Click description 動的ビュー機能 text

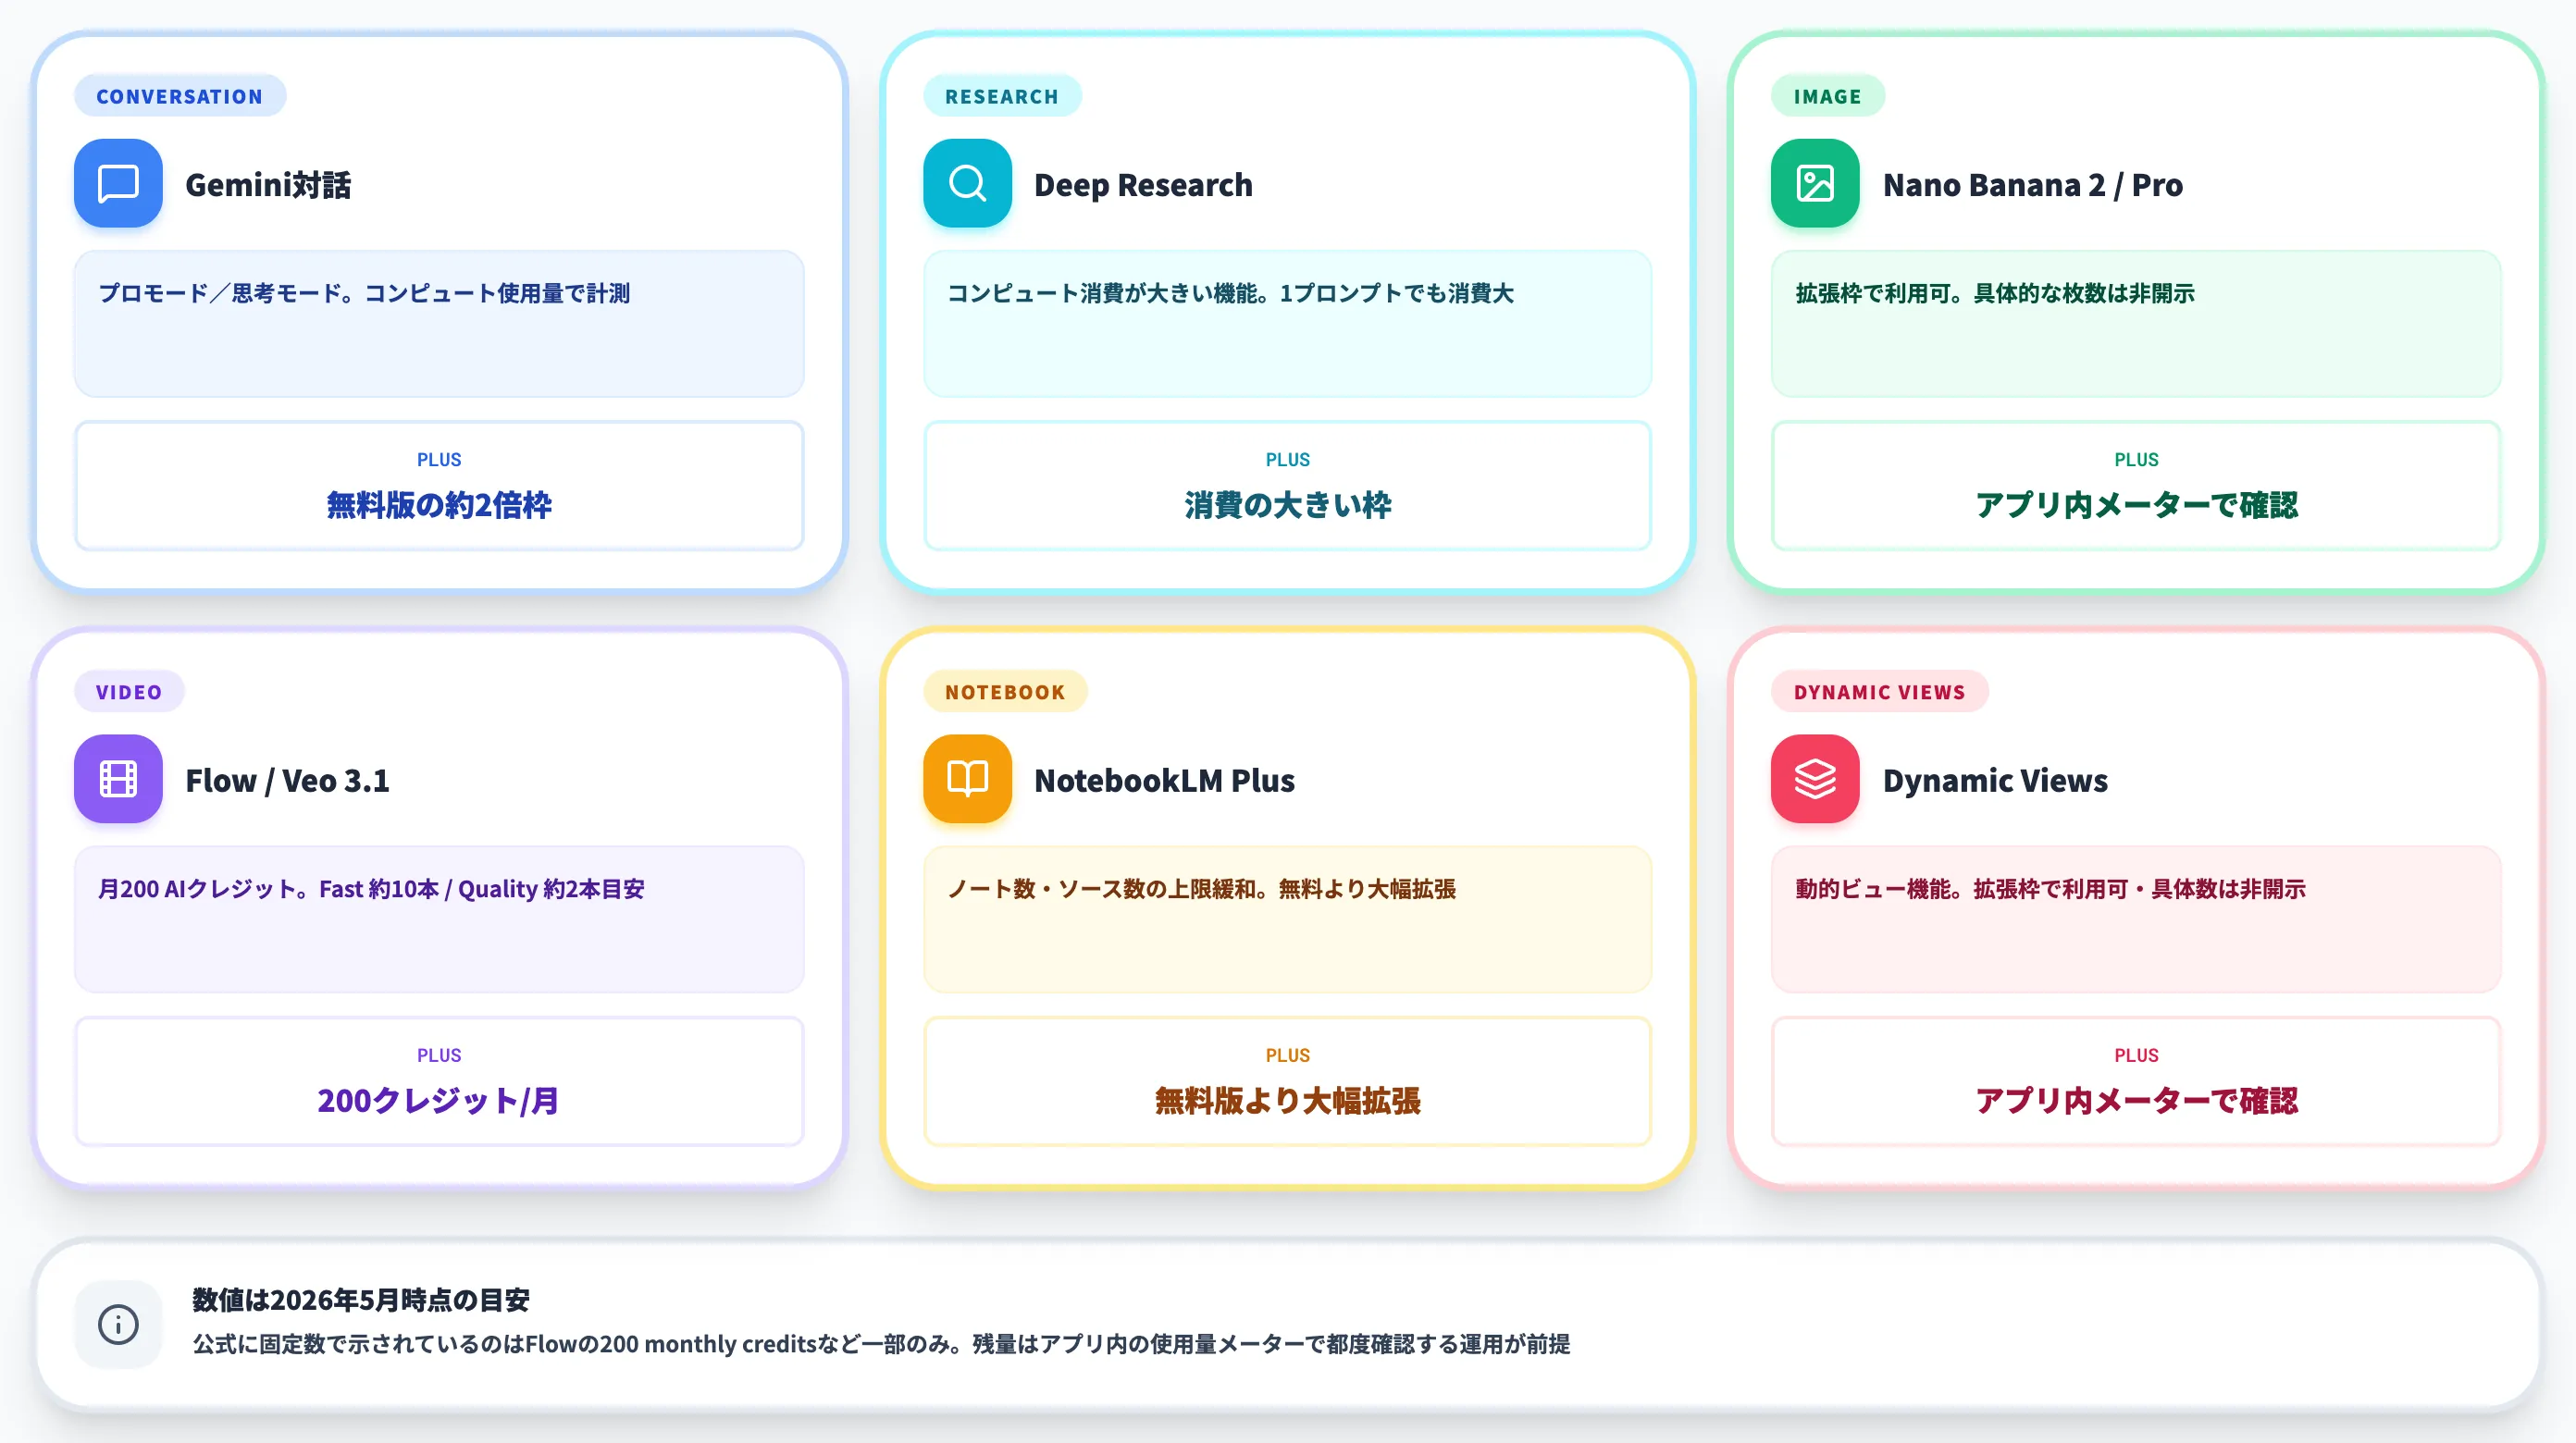pyautogui.click(x=2050, y=889)
